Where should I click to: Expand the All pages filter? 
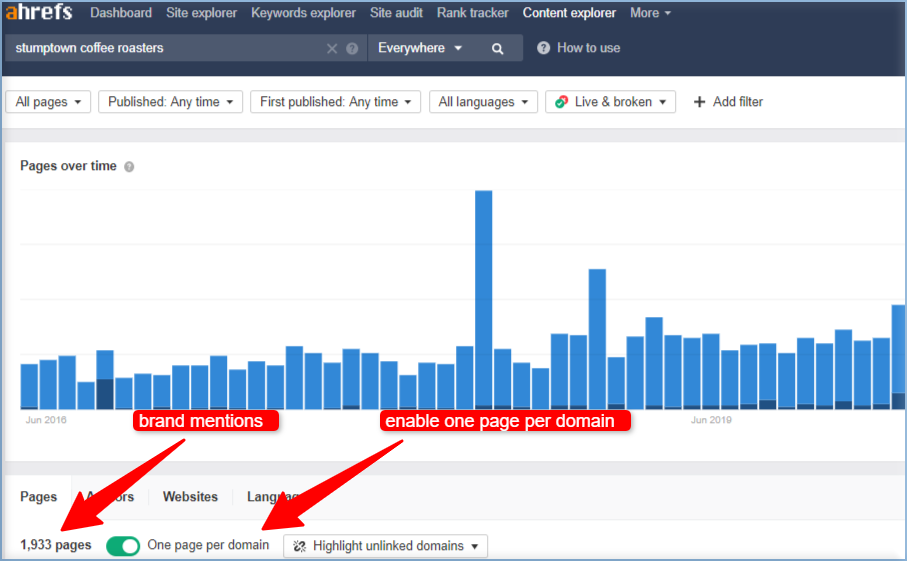[48, 102]
